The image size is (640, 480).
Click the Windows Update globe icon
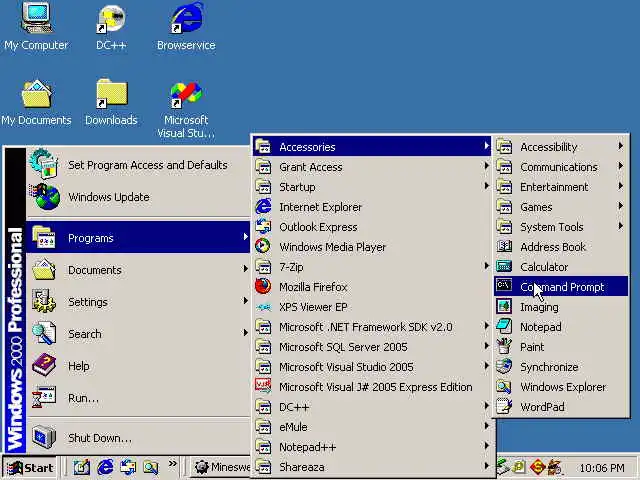pos(45,197)
